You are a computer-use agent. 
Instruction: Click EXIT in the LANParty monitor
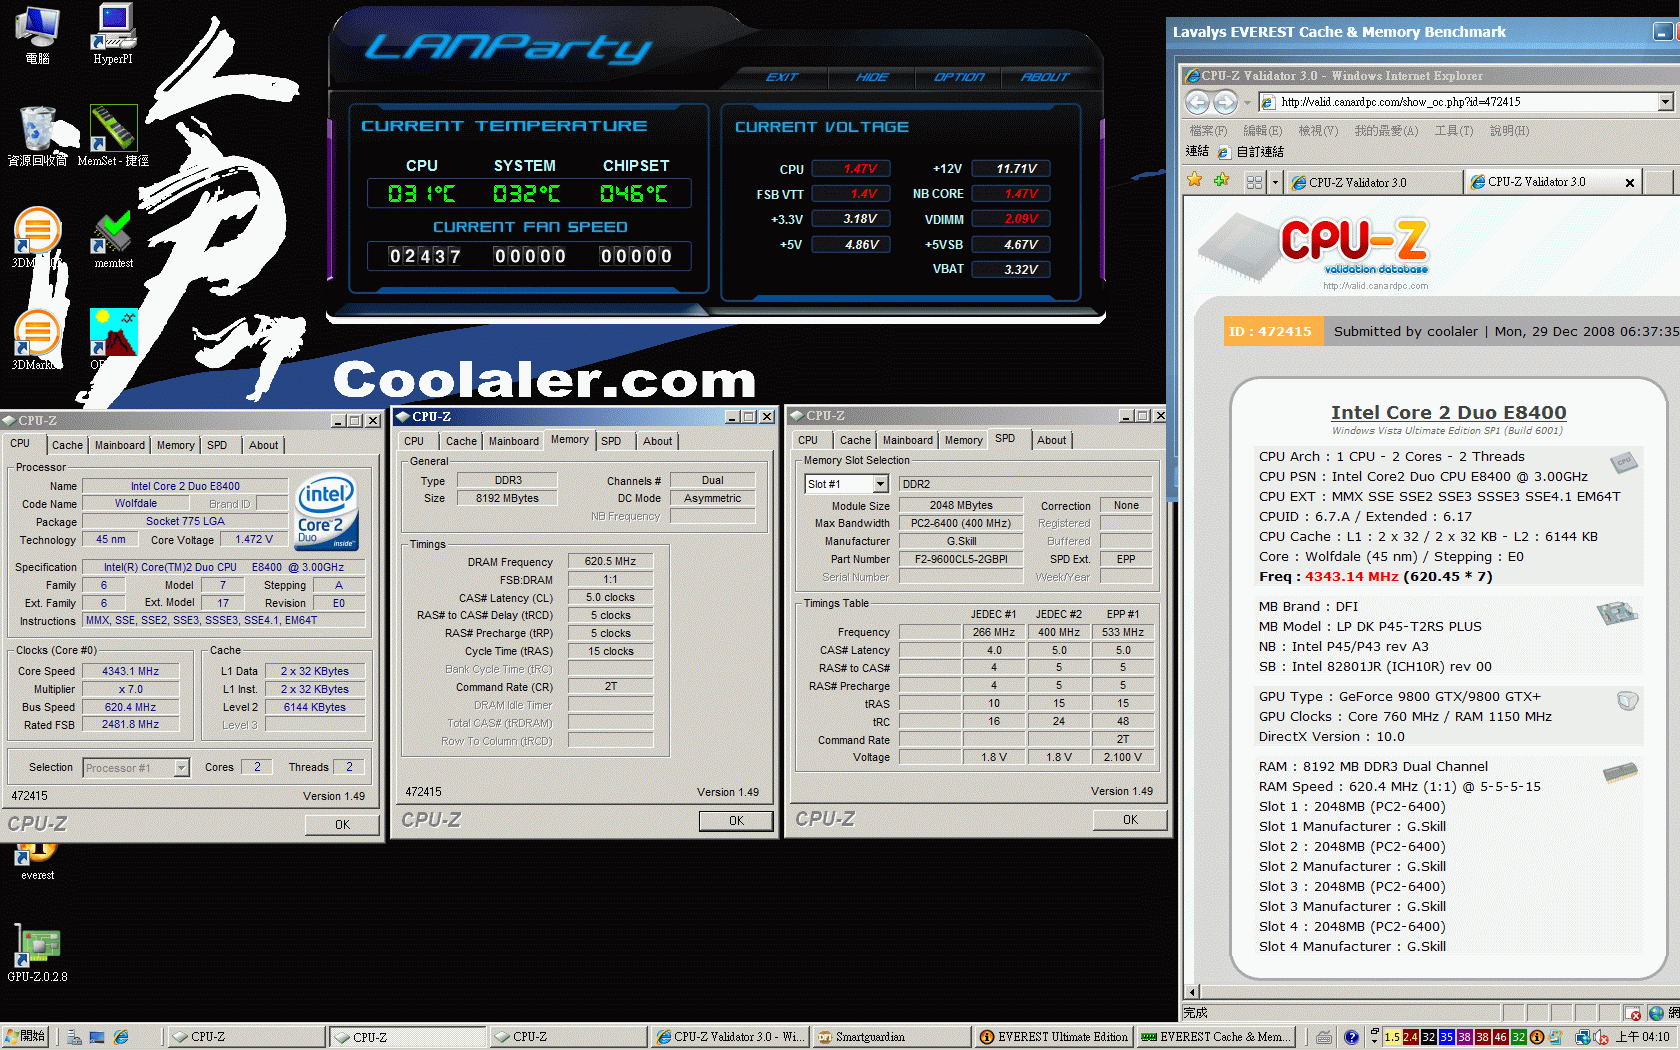782,77
